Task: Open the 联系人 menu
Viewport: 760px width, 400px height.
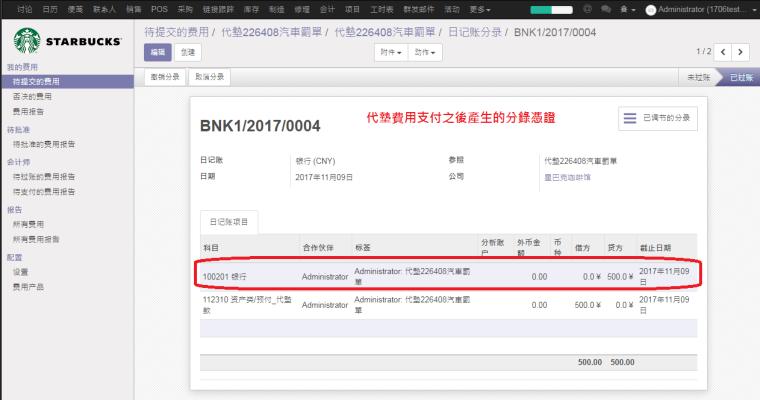Action: pyautogui.click(x=104, y=9)
